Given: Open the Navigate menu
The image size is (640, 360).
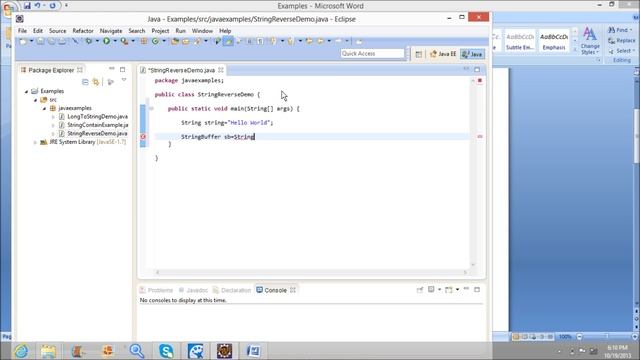Looking at the screenshot, I should pyautogui.click(x=111, y=31).
